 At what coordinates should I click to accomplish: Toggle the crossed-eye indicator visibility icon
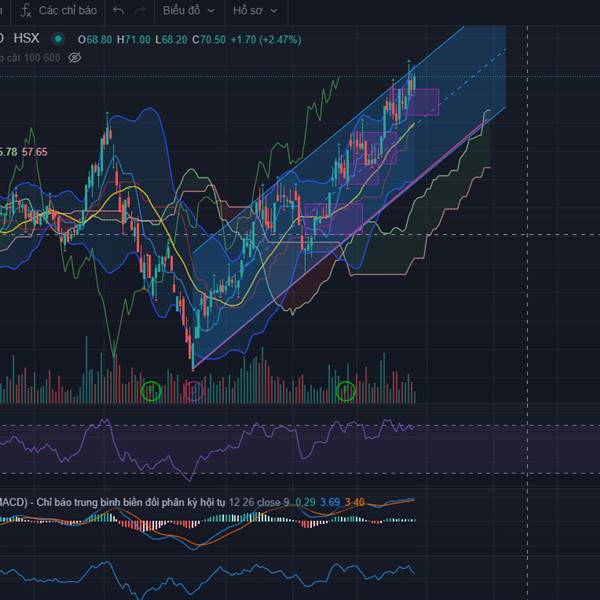click(75, 58)
